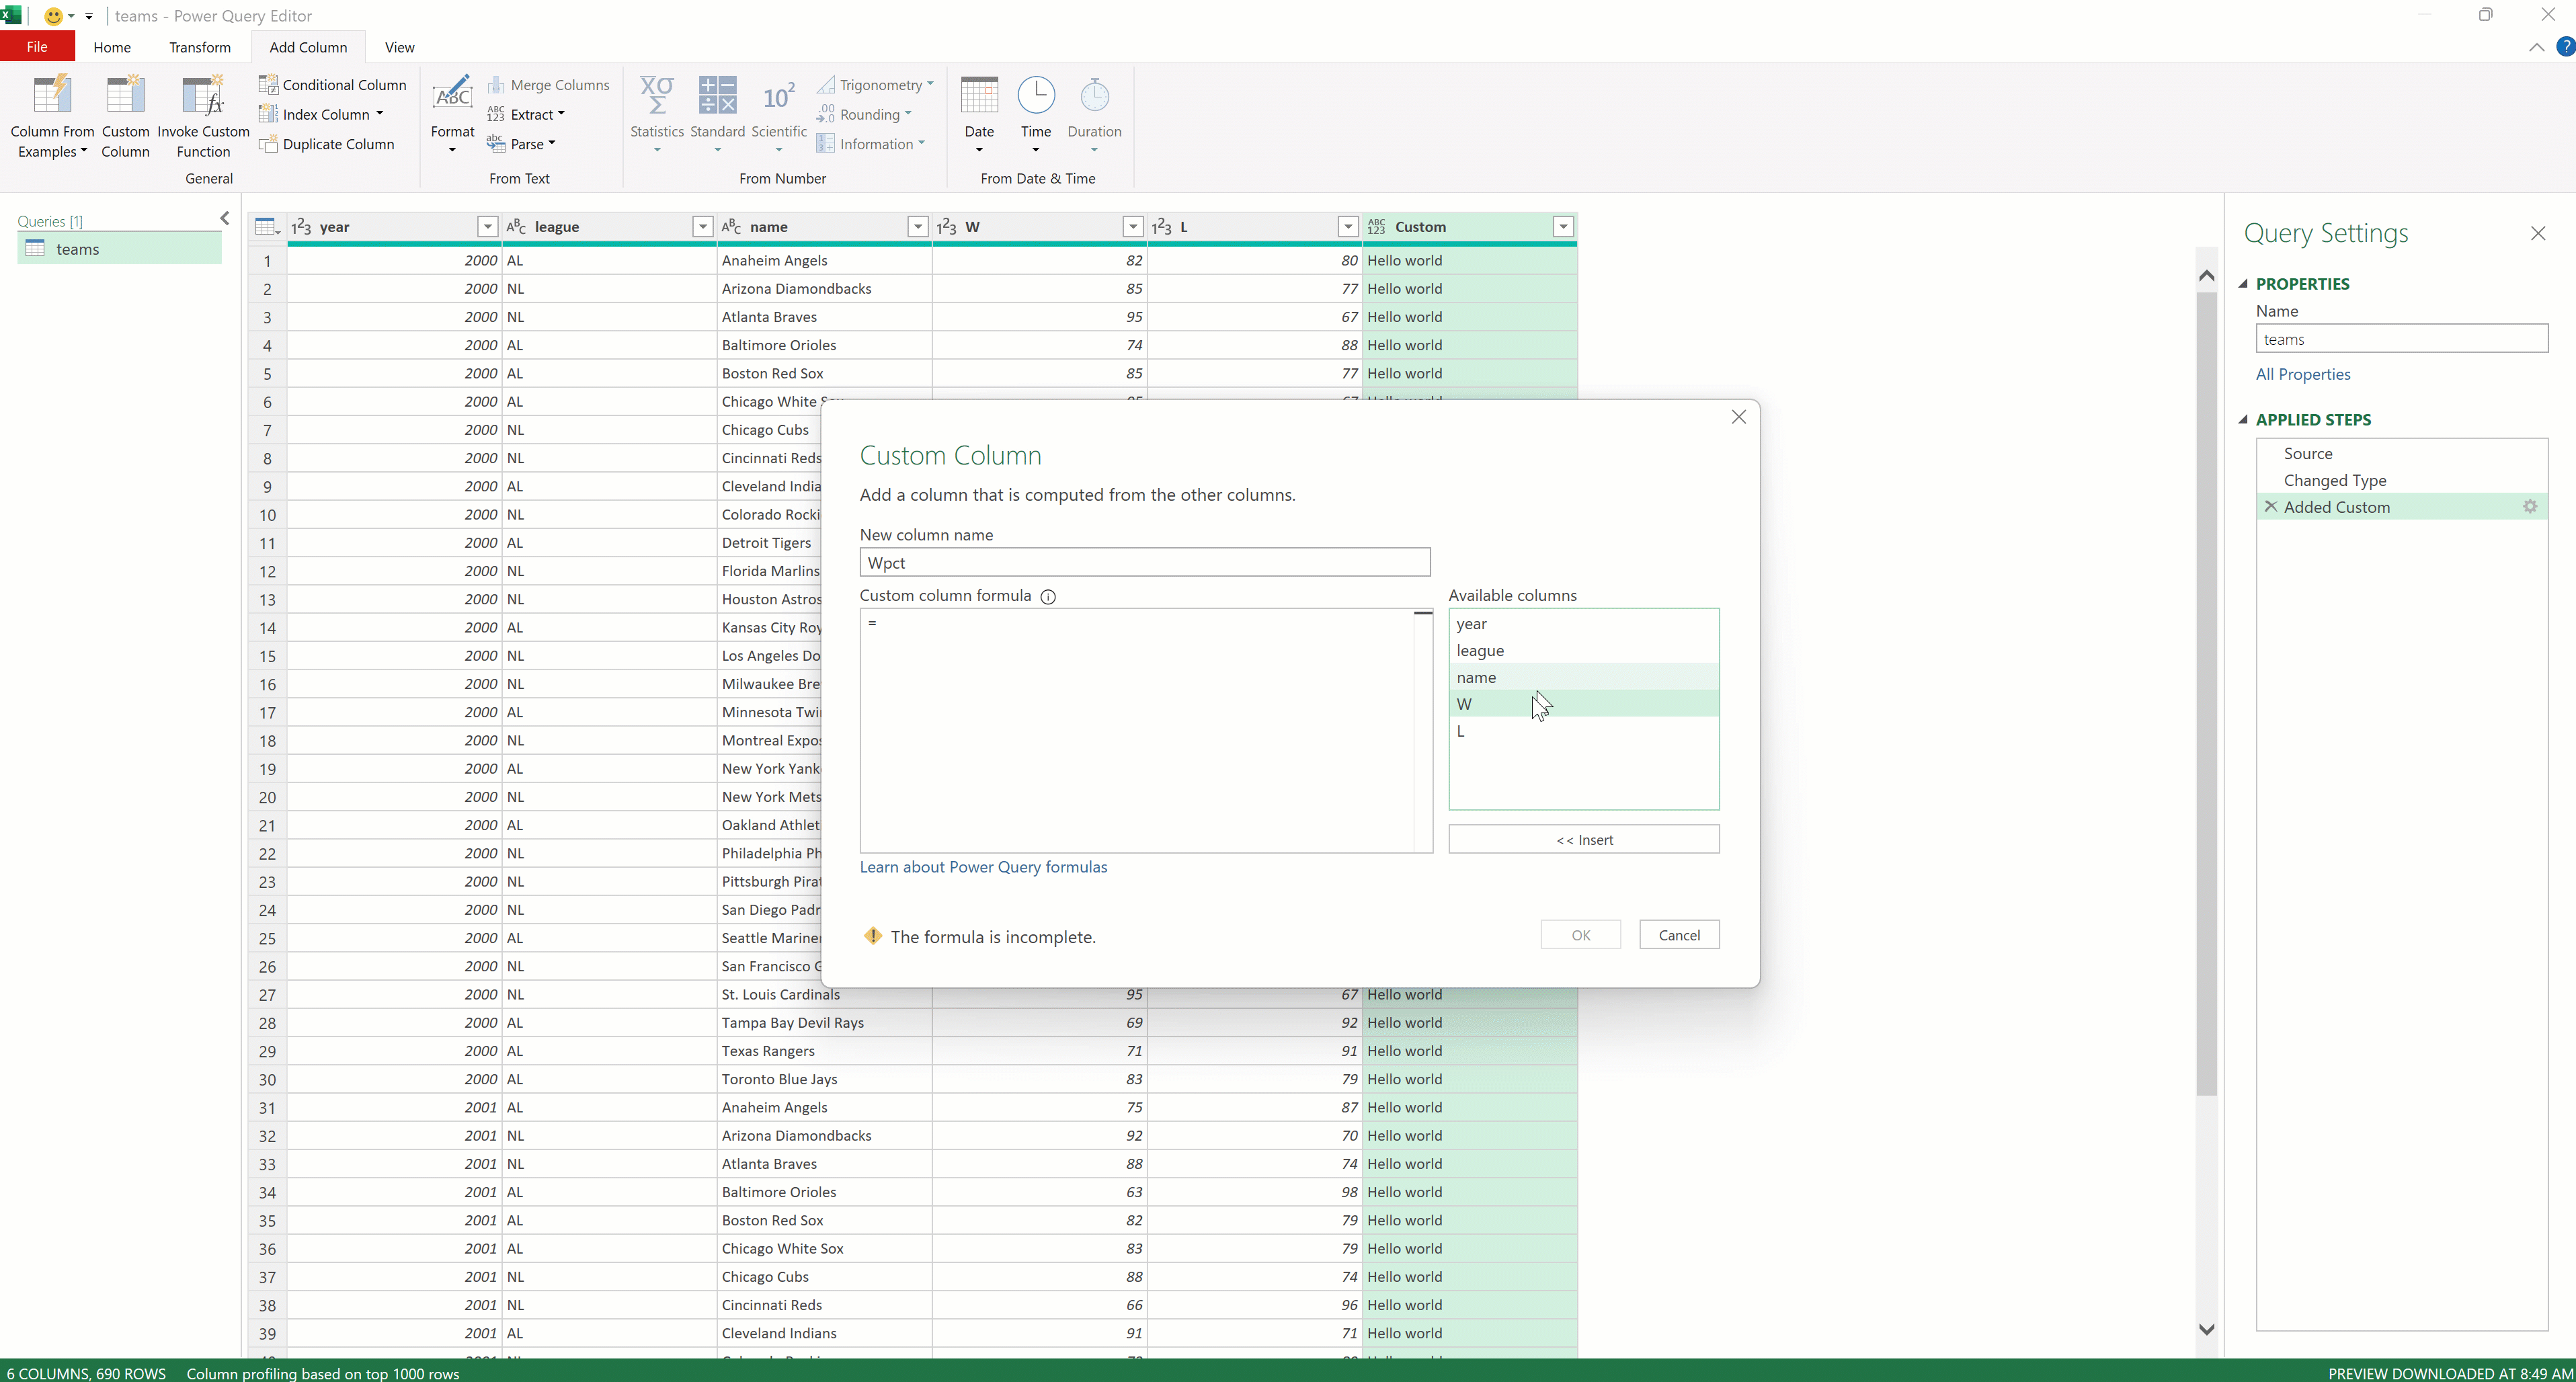Click the formula info icon
Viewport: 2576px width, 1382px height.
(x=1048, y=597)
